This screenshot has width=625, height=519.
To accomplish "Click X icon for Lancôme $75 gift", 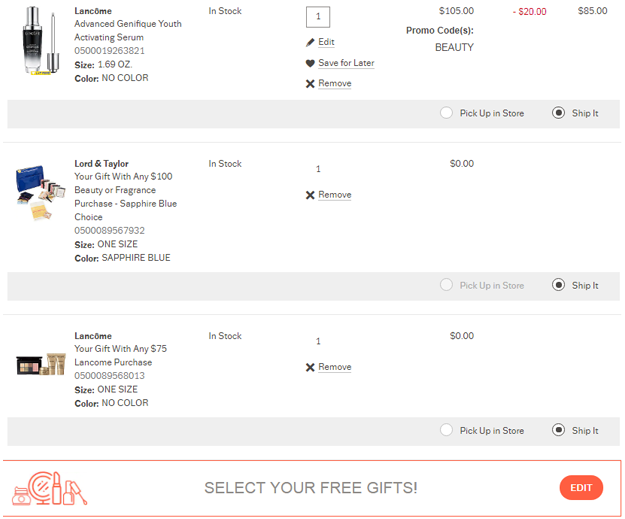I will pyautogui.click(x=310, y=368).
